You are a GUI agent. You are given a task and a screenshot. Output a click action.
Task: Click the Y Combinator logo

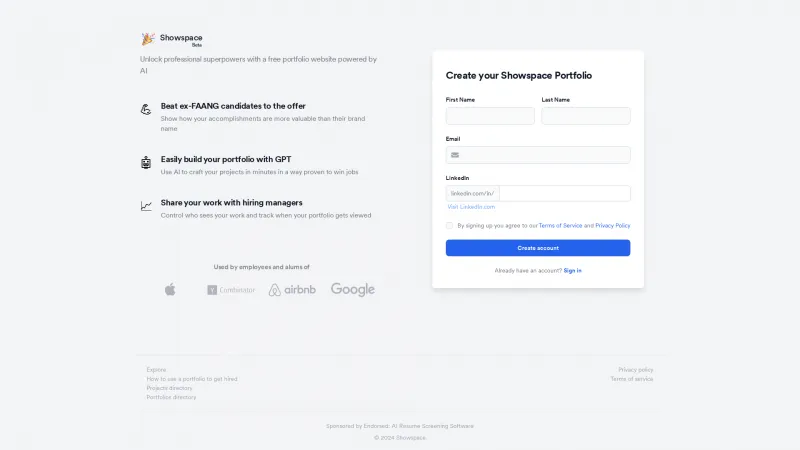231,290
